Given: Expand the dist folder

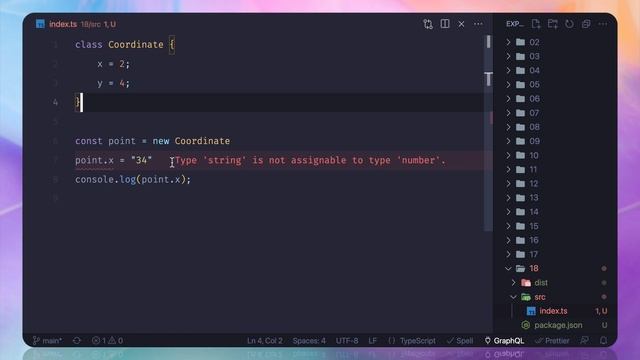Looking at the screenshot, I should [514, 282].
